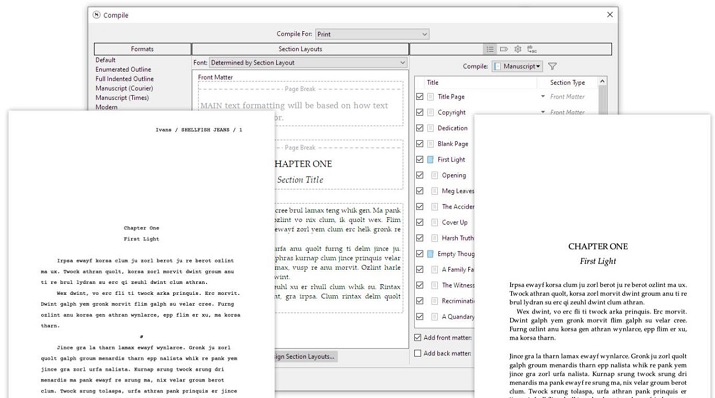This screenshot has height=398, width=715.
Task: Select the Chapter One layout preview
Action: [339, 165]
